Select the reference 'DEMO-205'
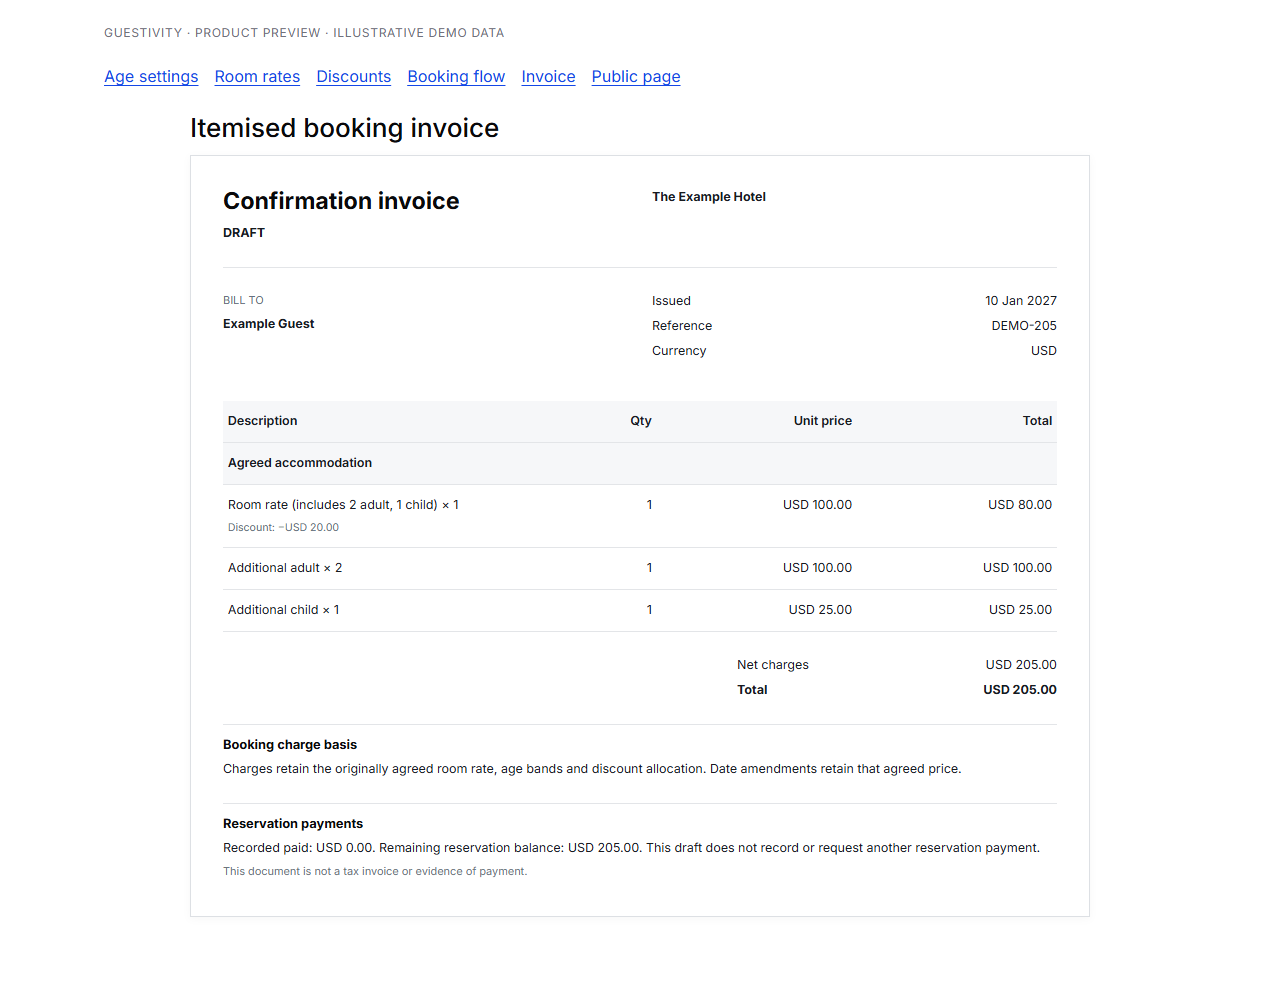The image size is (1280, 1000). tap(1024, 326)
